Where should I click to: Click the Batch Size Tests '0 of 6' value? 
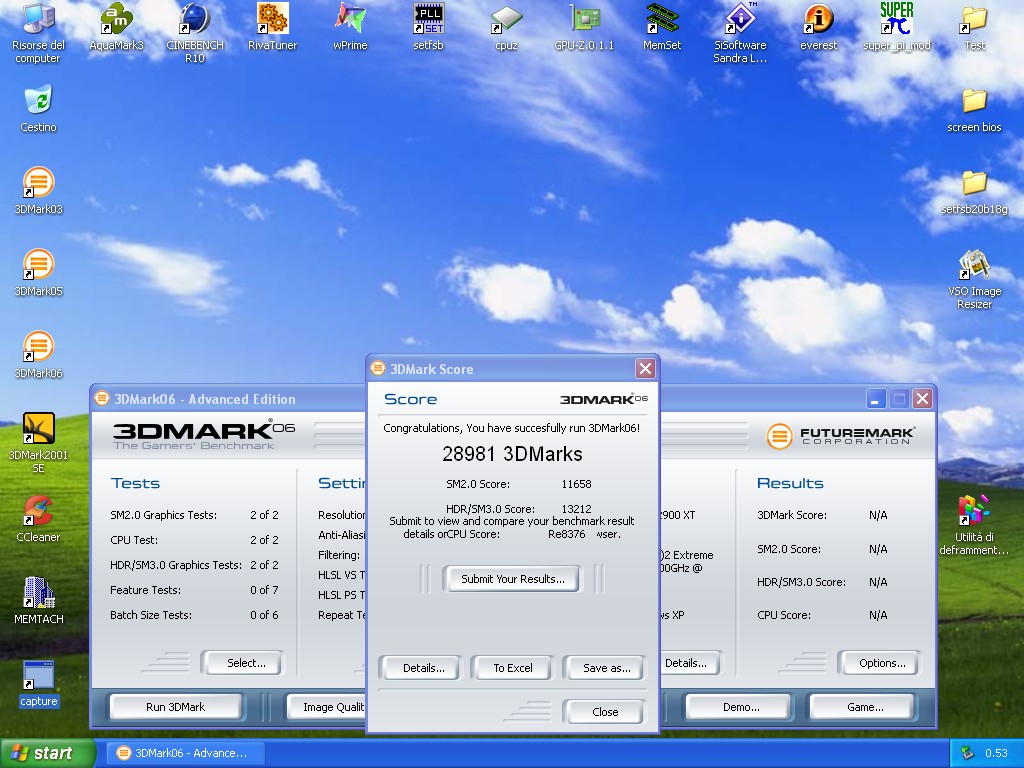(x=264, y=615)
